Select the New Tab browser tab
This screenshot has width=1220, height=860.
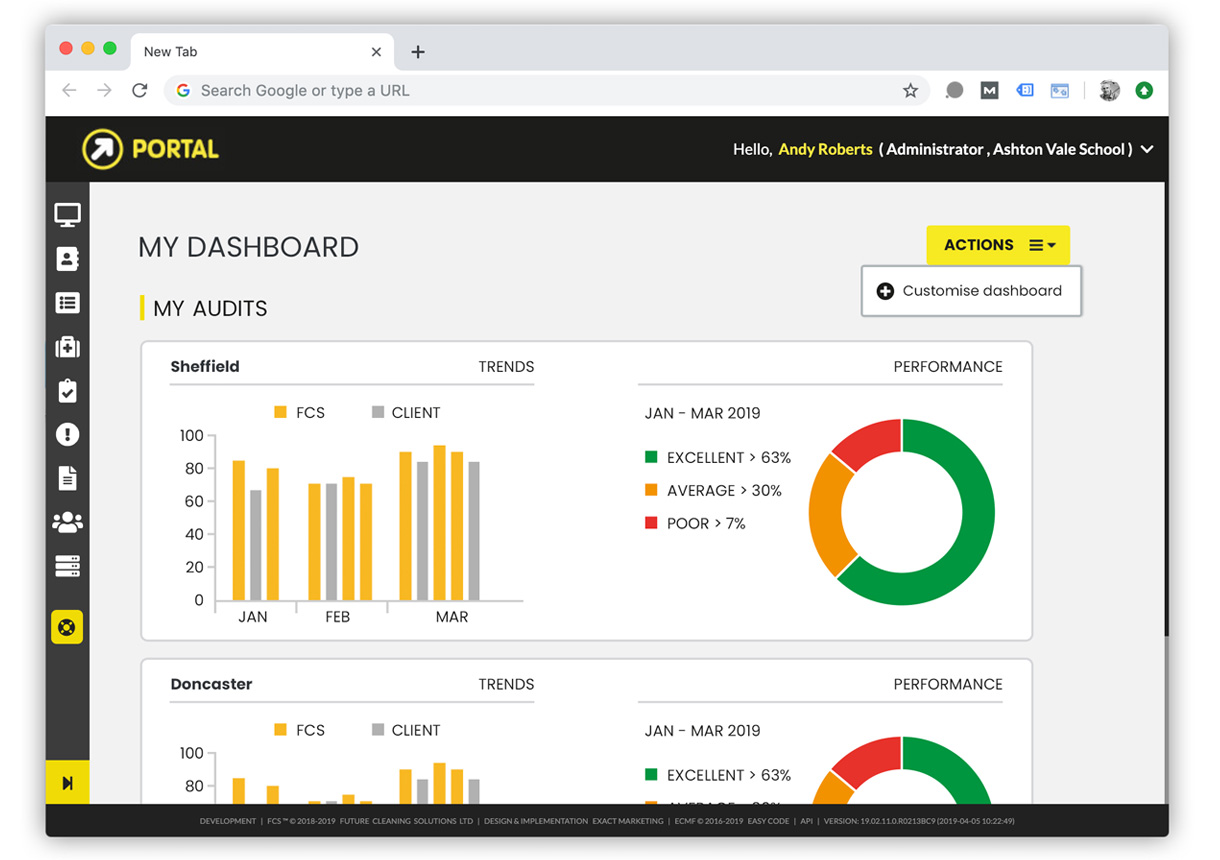[262, 52]
